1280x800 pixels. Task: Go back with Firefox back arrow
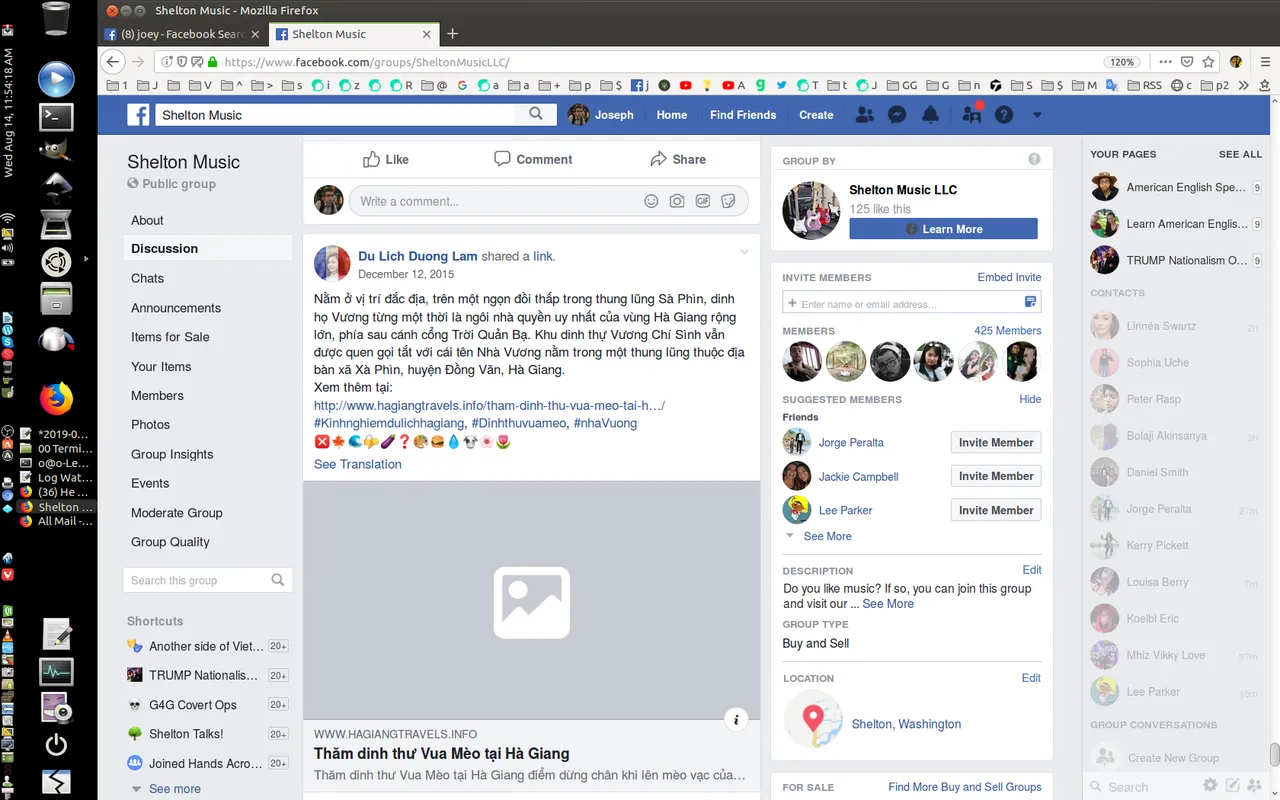click(113, 62)
